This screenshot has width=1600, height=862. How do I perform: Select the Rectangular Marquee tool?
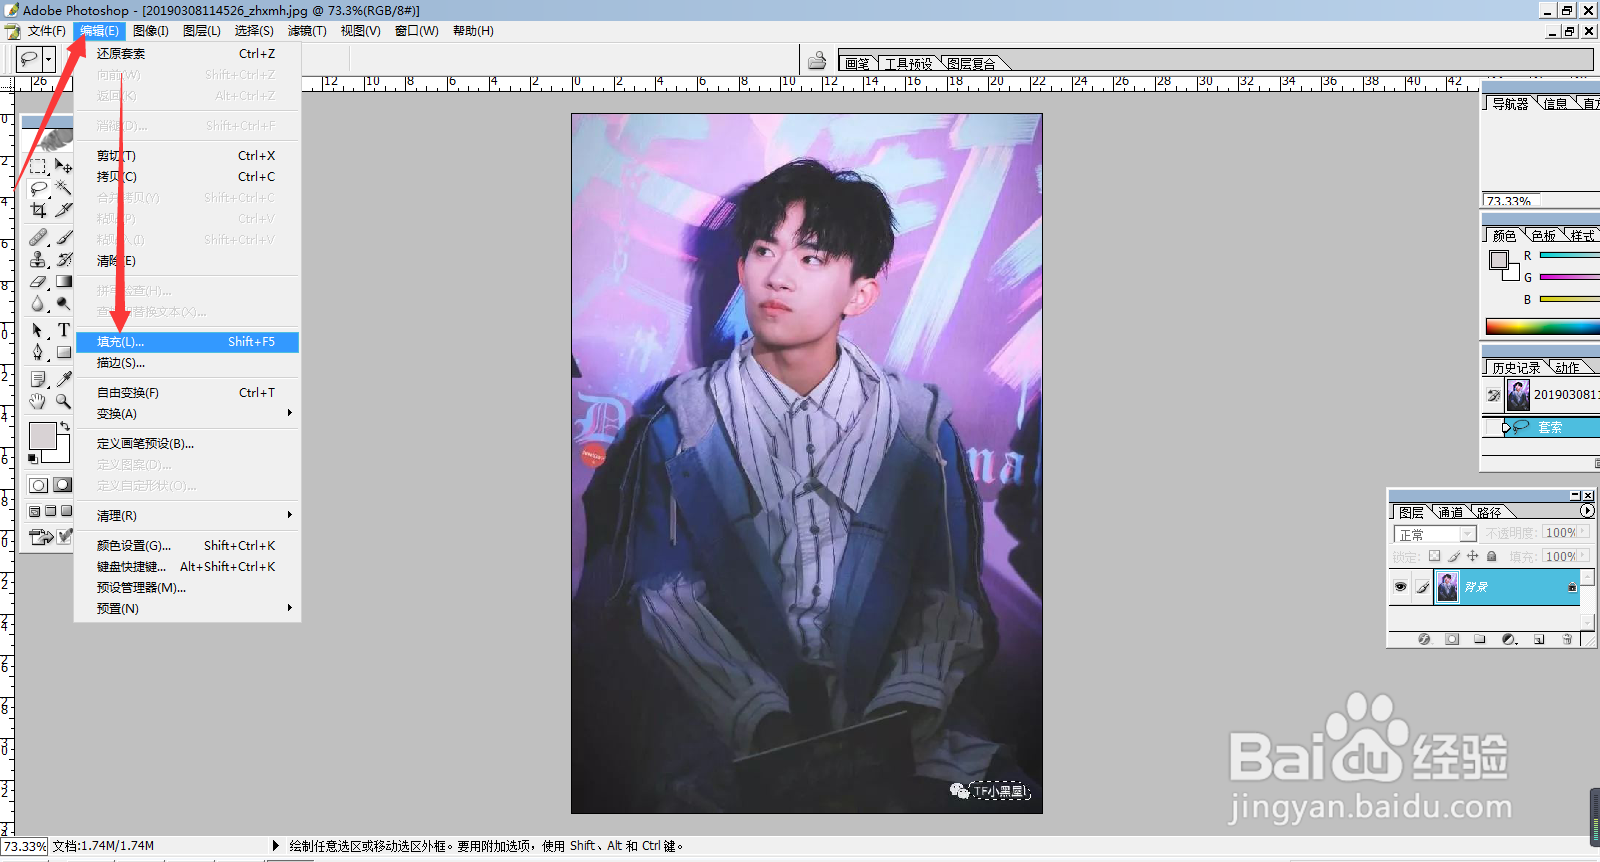tap(38, 166)
